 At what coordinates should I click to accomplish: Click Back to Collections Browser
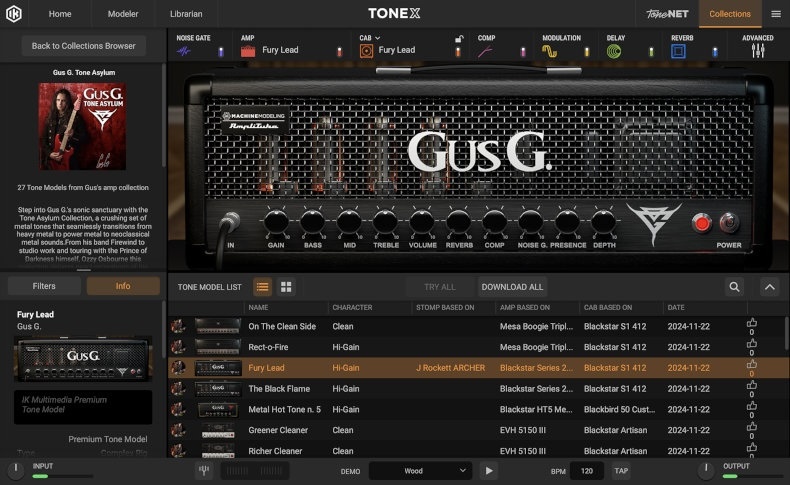click(x=84, y=46)
